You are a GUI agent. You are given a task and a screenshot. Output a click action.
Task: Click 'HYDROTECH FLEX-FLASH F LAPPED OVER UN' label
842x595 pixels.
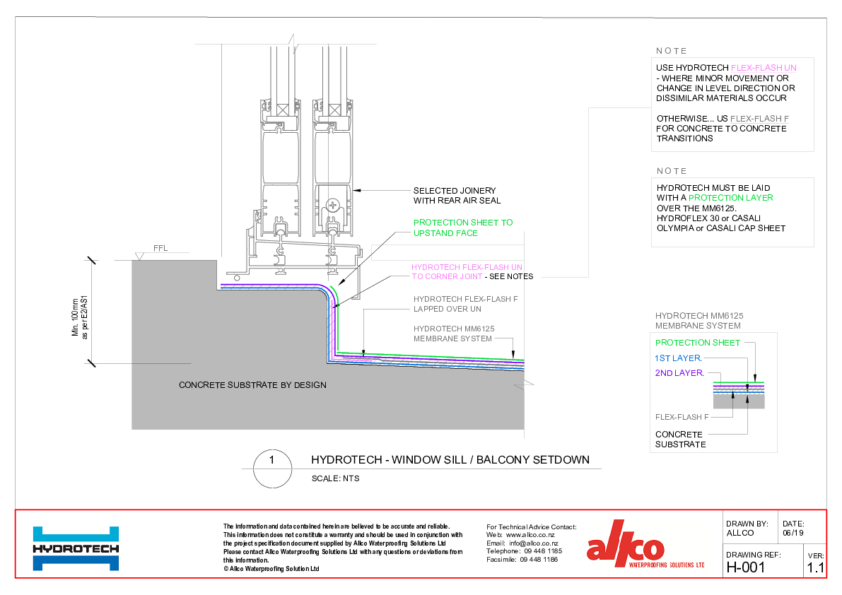click(x=465, y=304)
